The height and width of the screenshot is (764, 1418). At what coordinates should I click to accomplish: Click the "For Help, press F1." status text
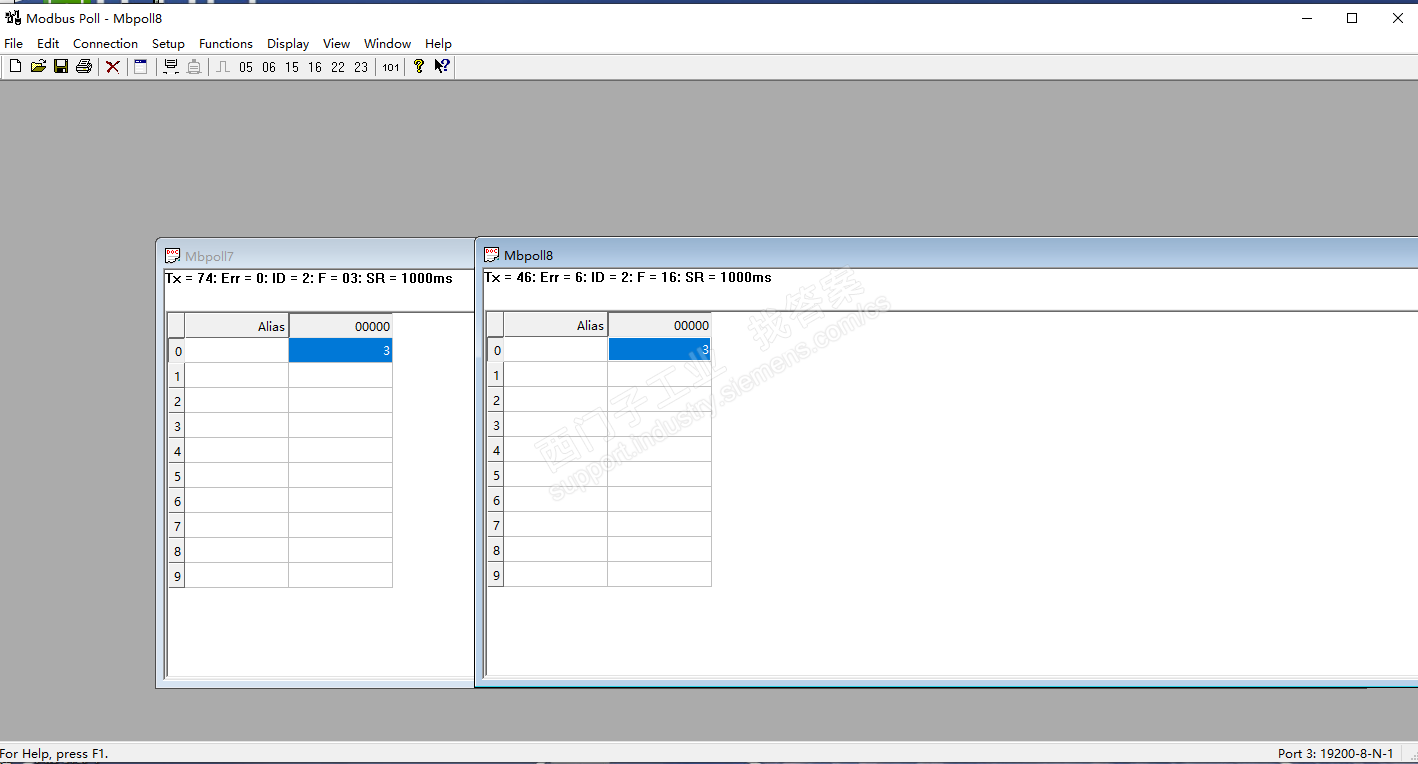pyautogui.click(x=54, y=753)
